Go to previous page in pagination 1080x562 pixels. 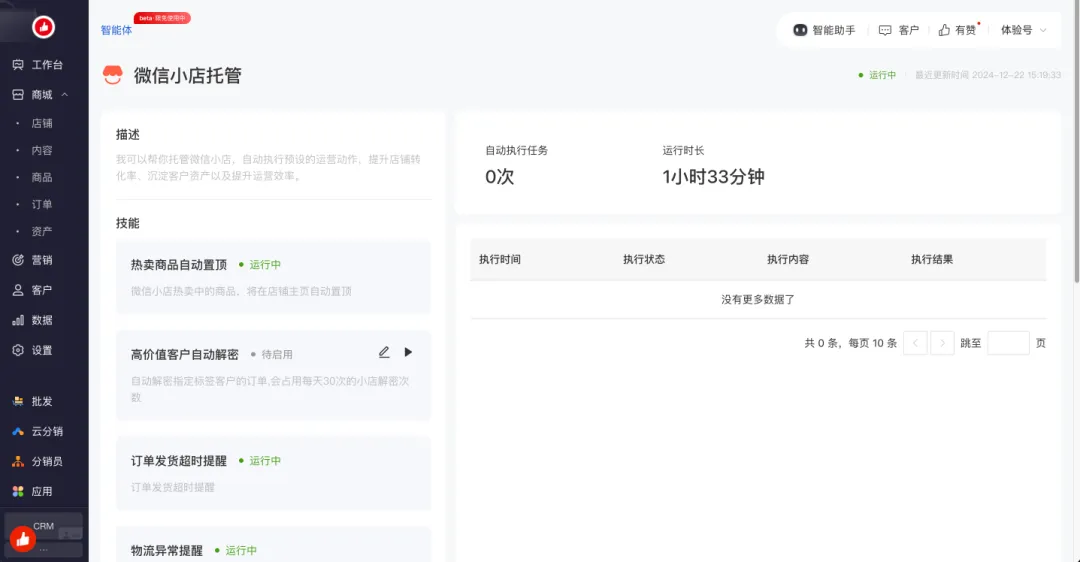915,343
